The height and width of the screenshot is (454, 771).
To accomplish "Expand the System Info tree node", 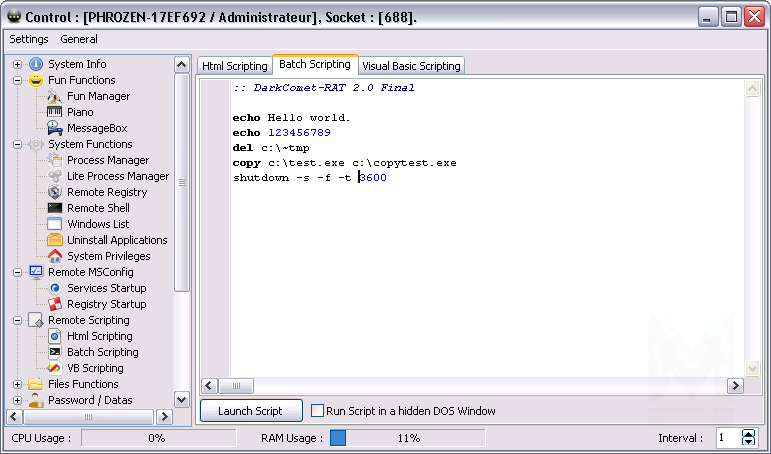I will point(17,64).
